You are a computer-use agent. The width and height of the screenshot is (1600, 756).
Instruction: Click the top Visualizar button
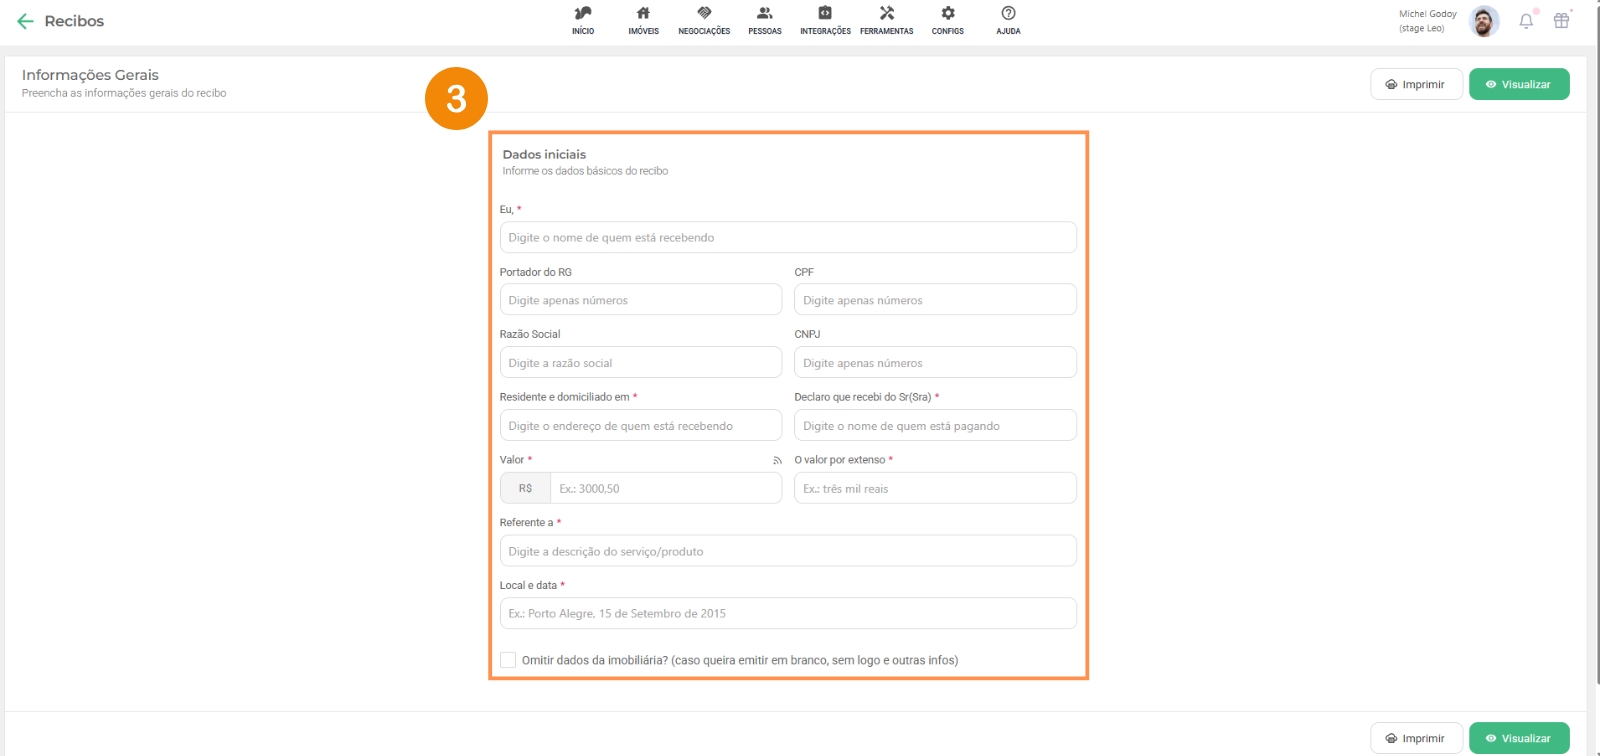pyautogui.click(x=1518, y=84)
